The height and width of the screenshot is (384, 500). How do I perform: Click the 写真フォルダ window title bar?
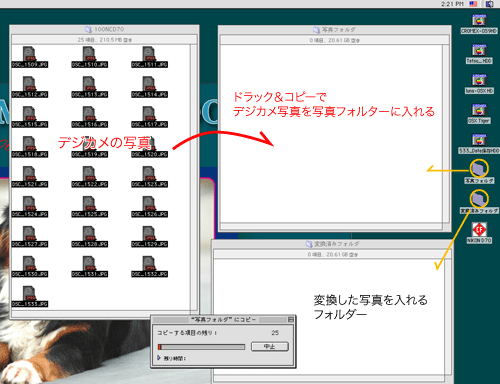tap(335, 30)
